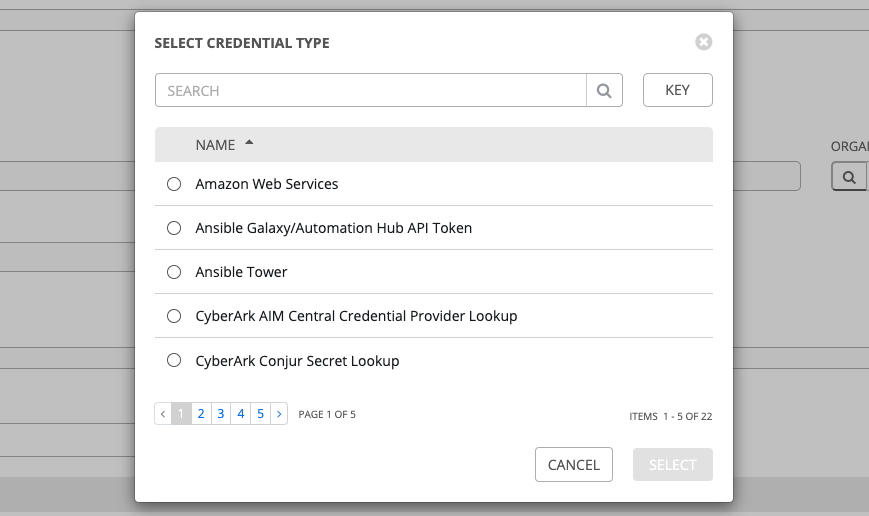Click the NAME column header
Viewport: 869px width, 516px height.
(215, 145)
